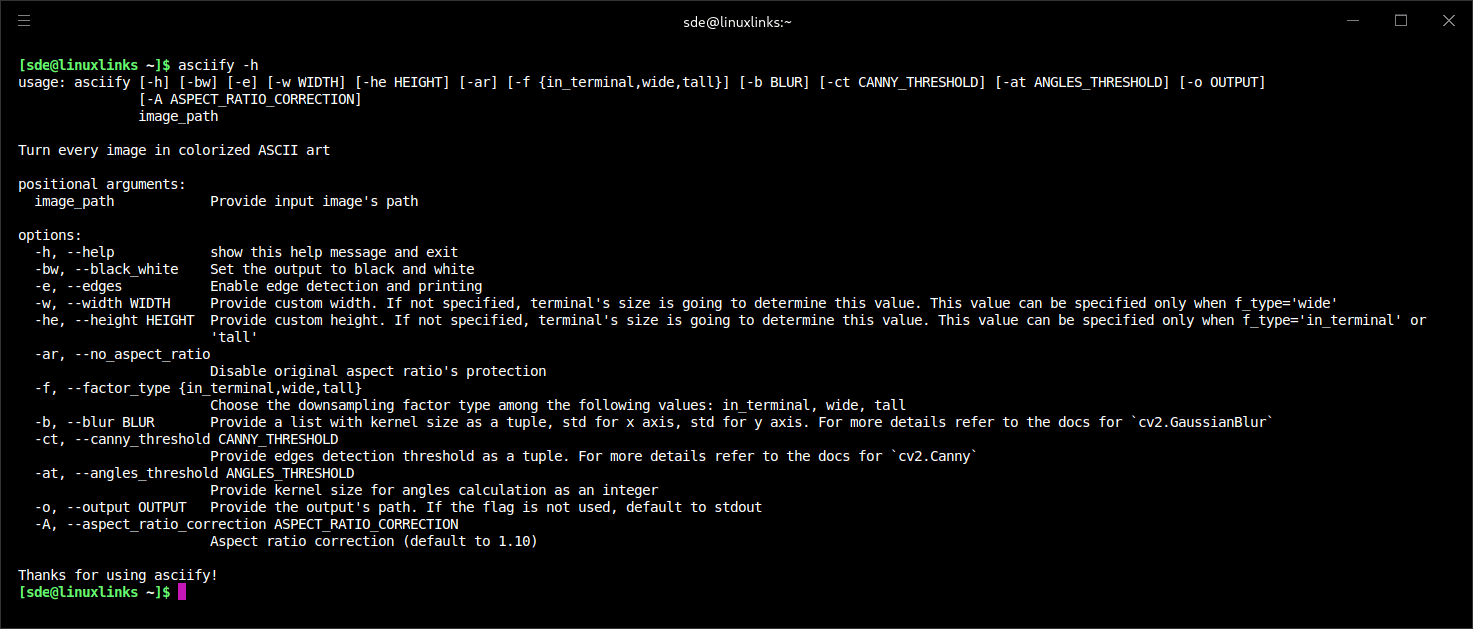Click the '--blur BLUR' option text
This screenshot has height=629, width=1473.
tap(111, 422)
